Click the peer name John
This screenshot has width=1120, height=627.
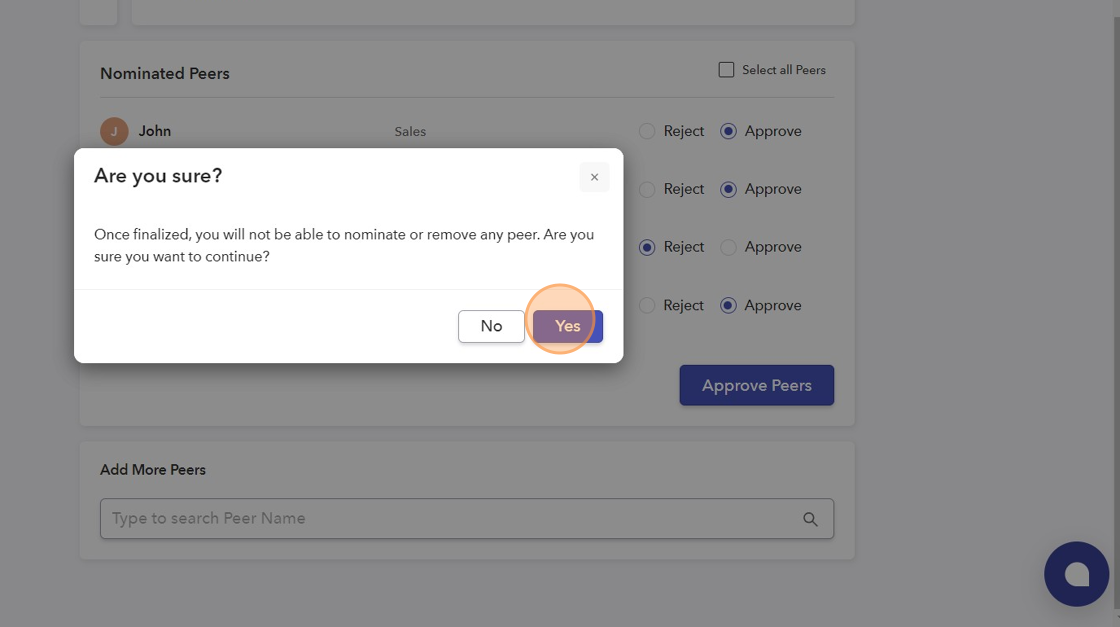(x=155, y=131)
